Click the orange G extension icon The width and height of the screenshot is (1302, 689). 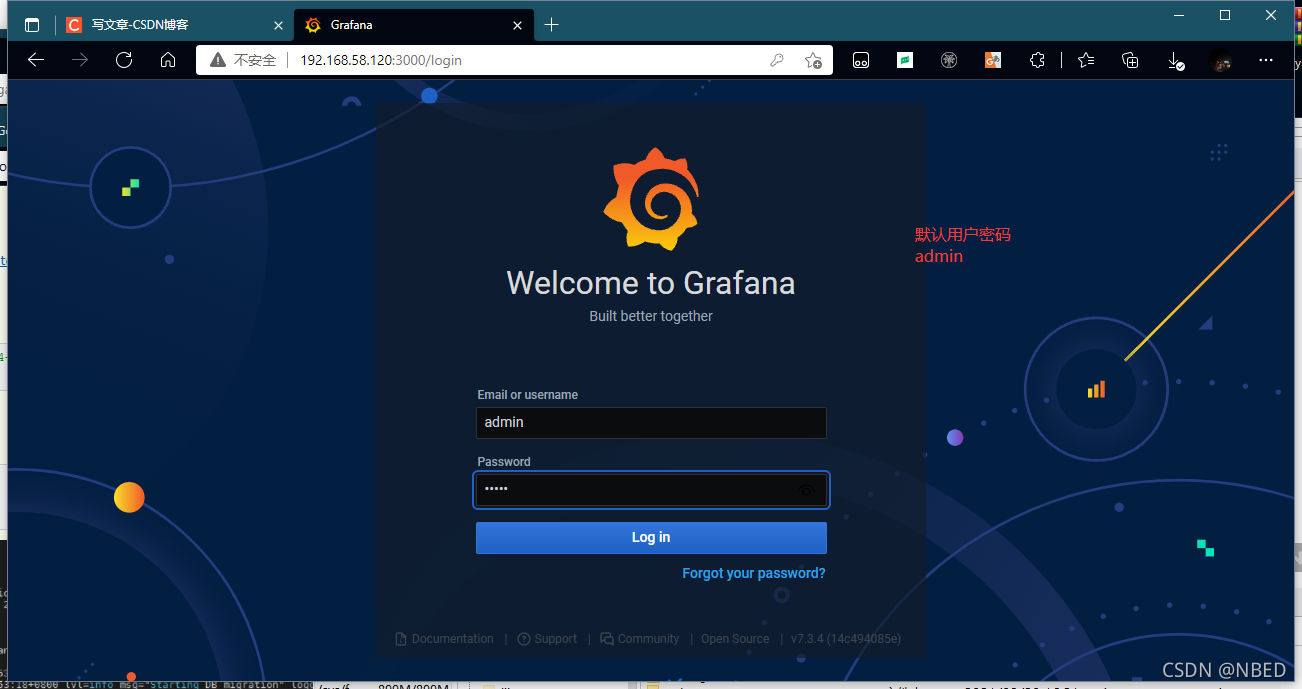coord(993,60)
